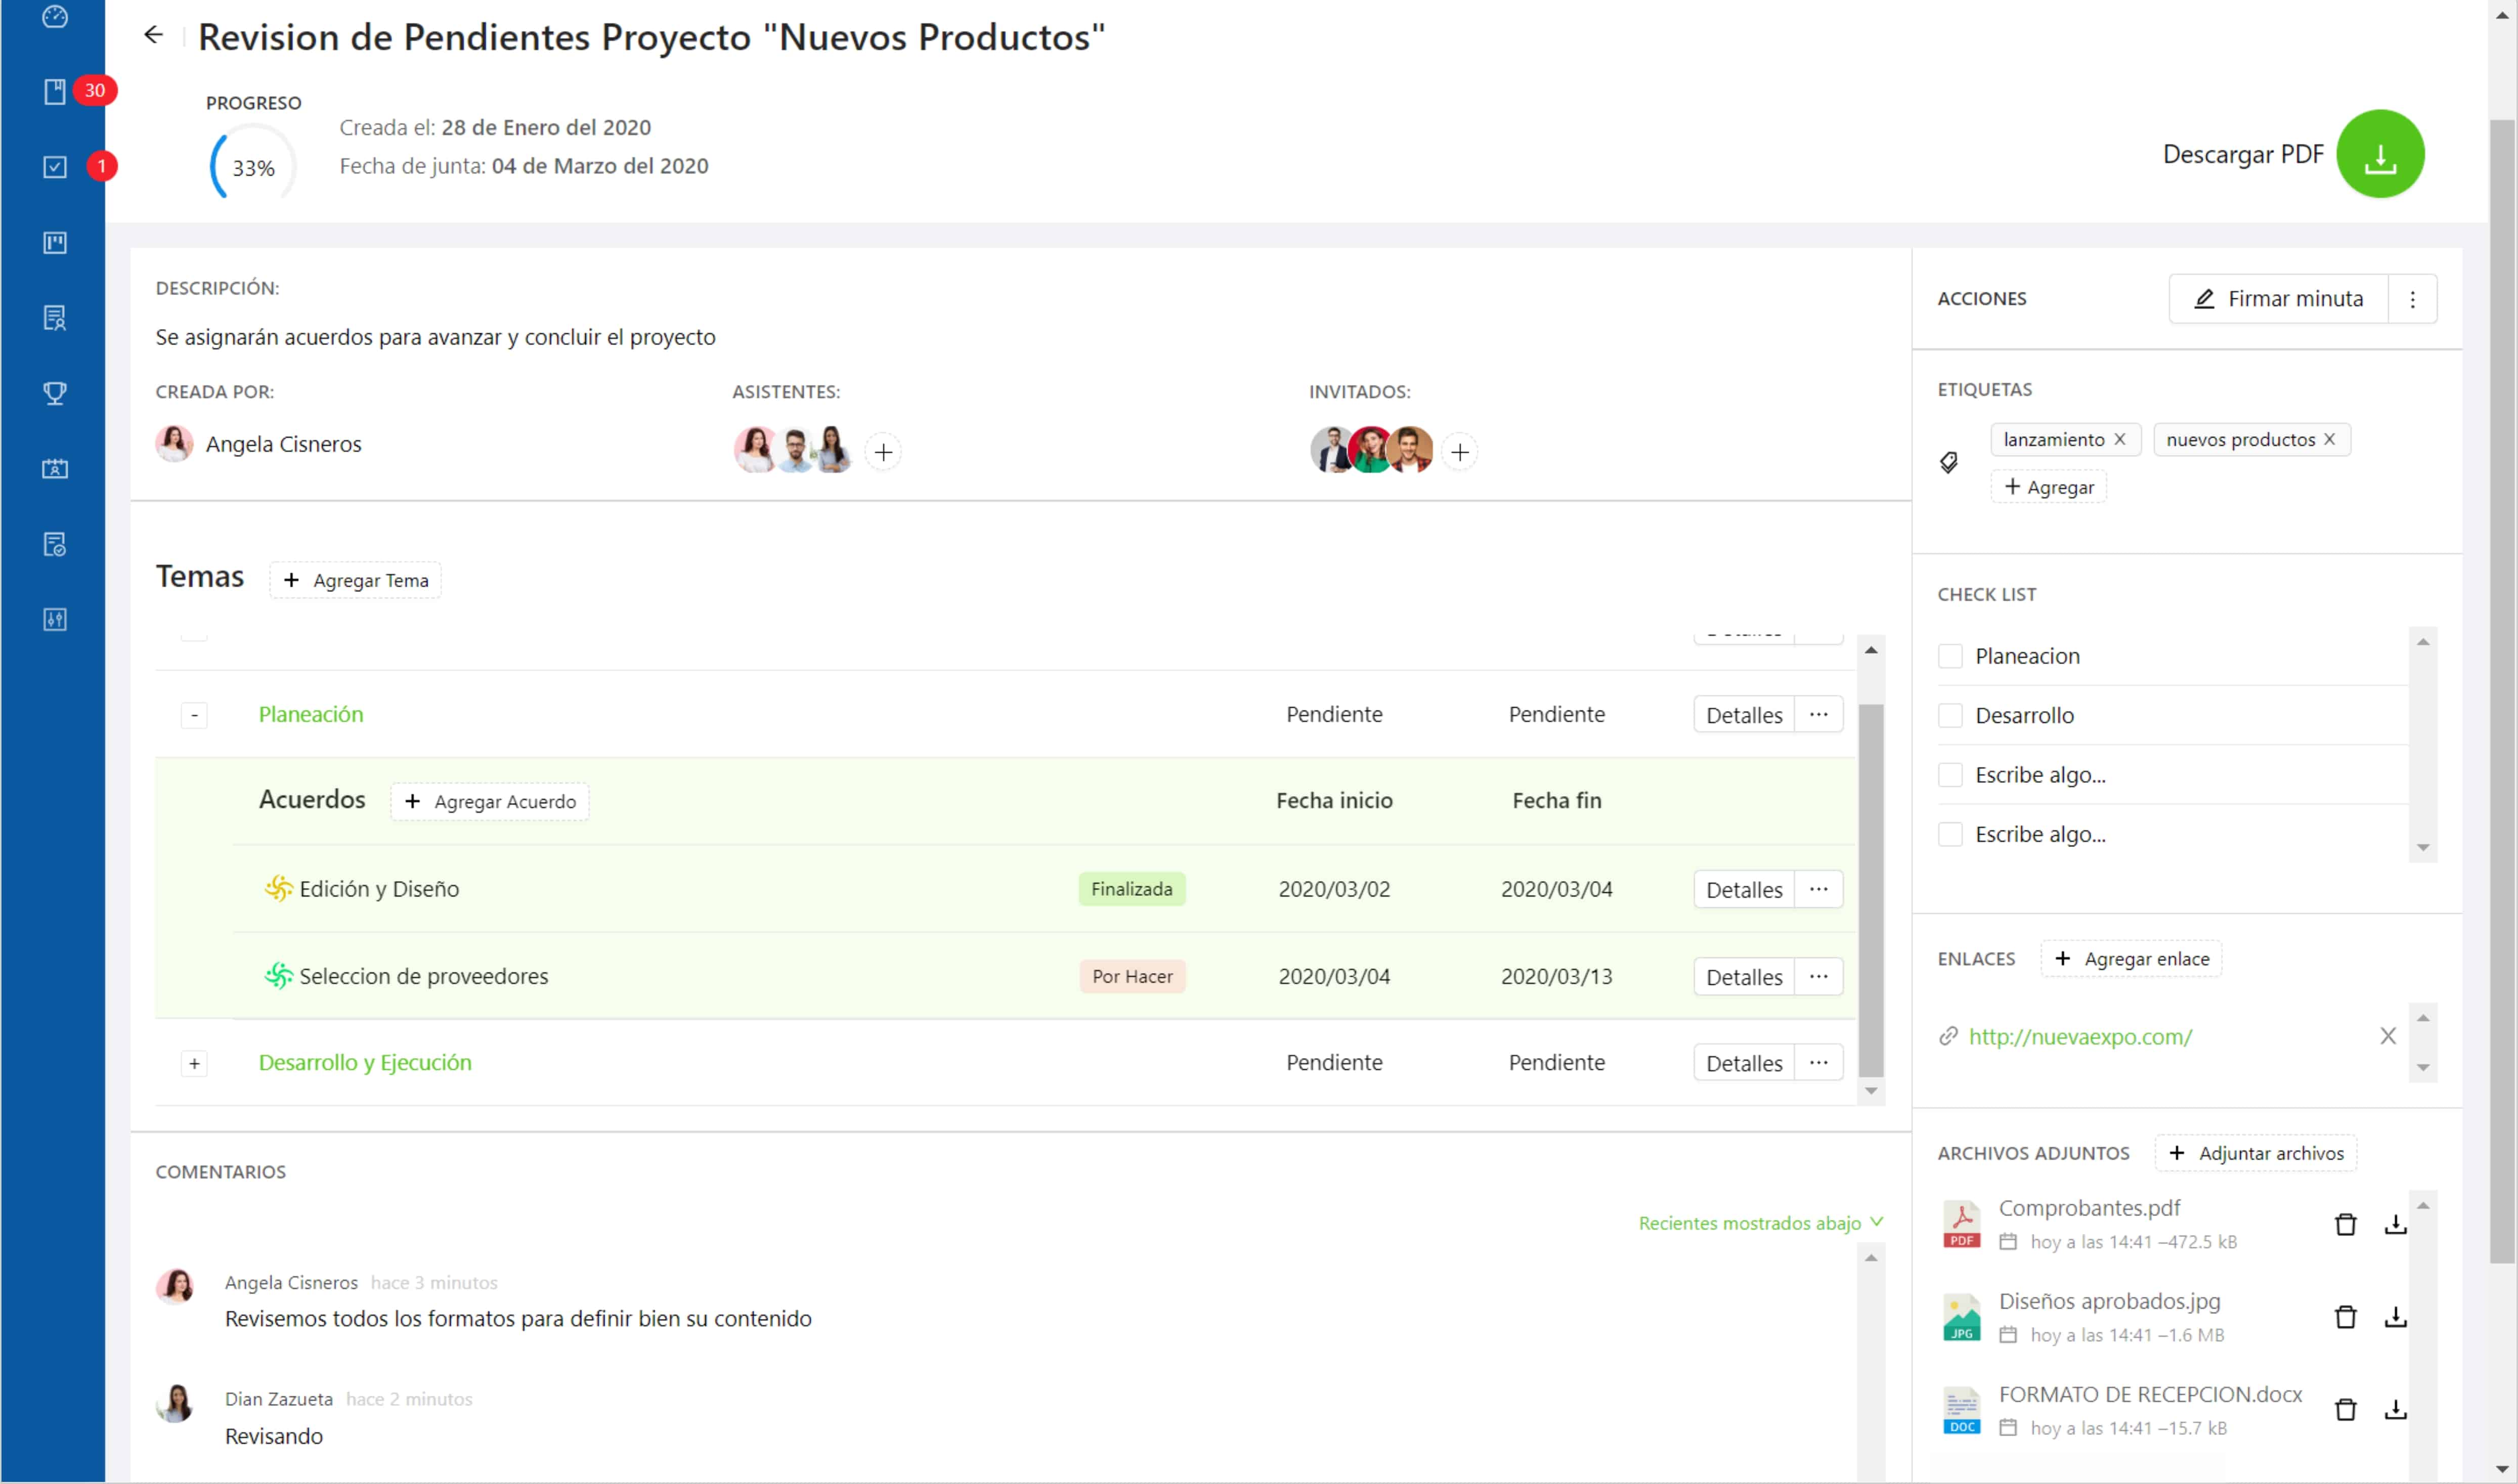Click Angela Cisneros creator avatar
The image size is (2518, 1484).
click(x=174, y=443)
